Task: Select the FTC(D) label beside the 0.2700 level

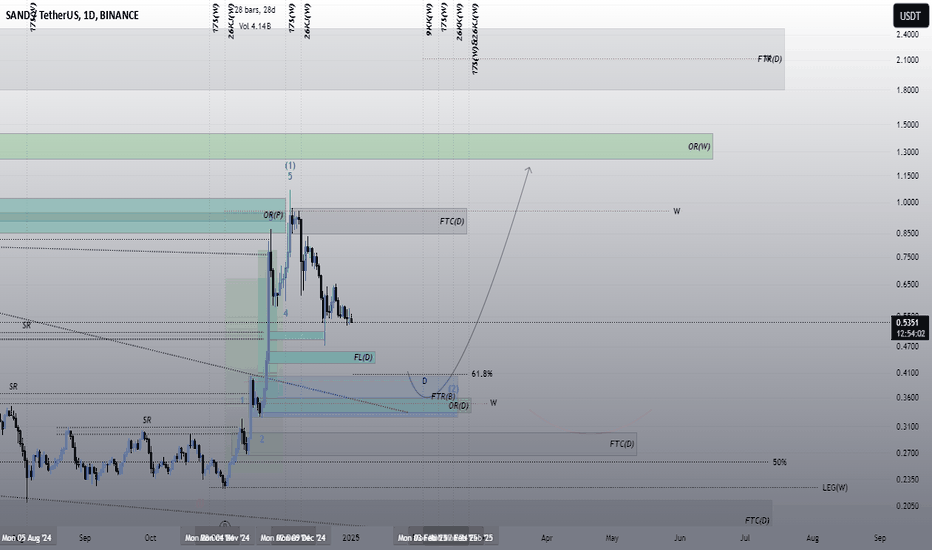Action: 622,444
